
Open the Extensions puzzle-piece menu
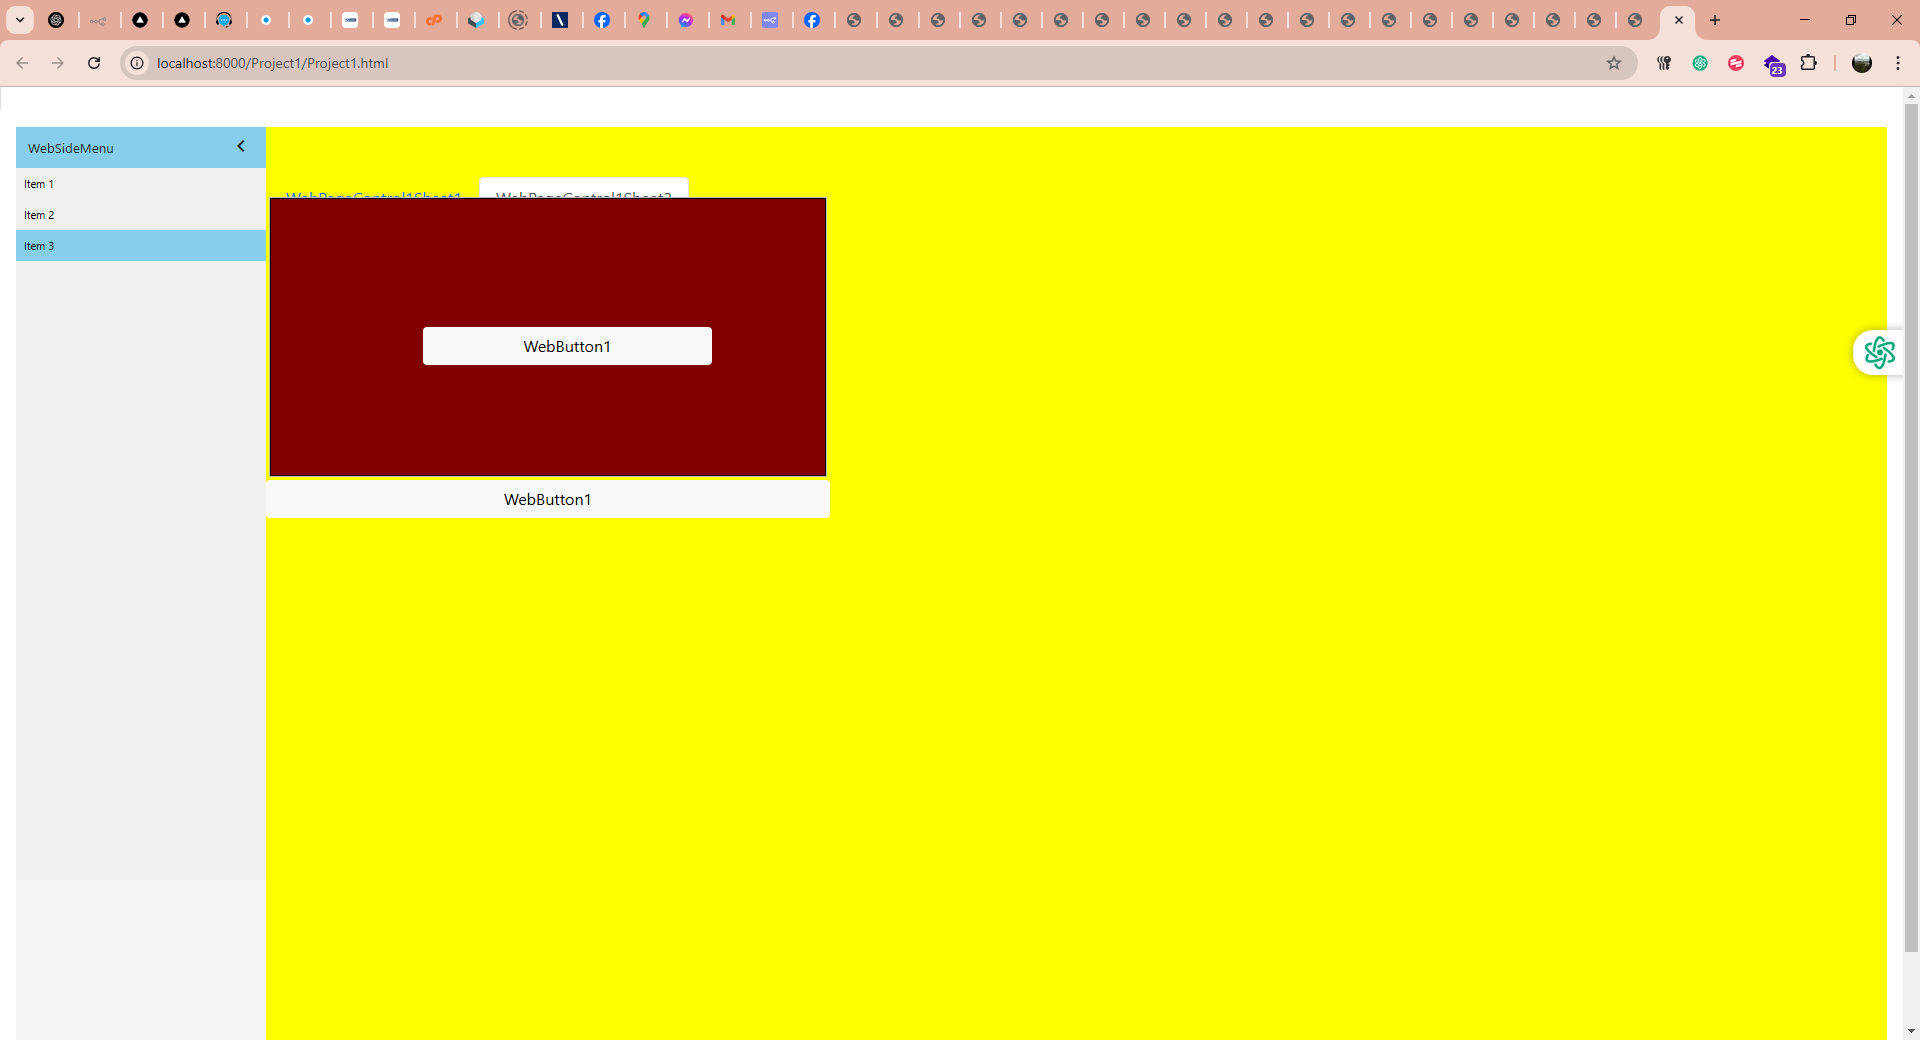point(1808,63)
